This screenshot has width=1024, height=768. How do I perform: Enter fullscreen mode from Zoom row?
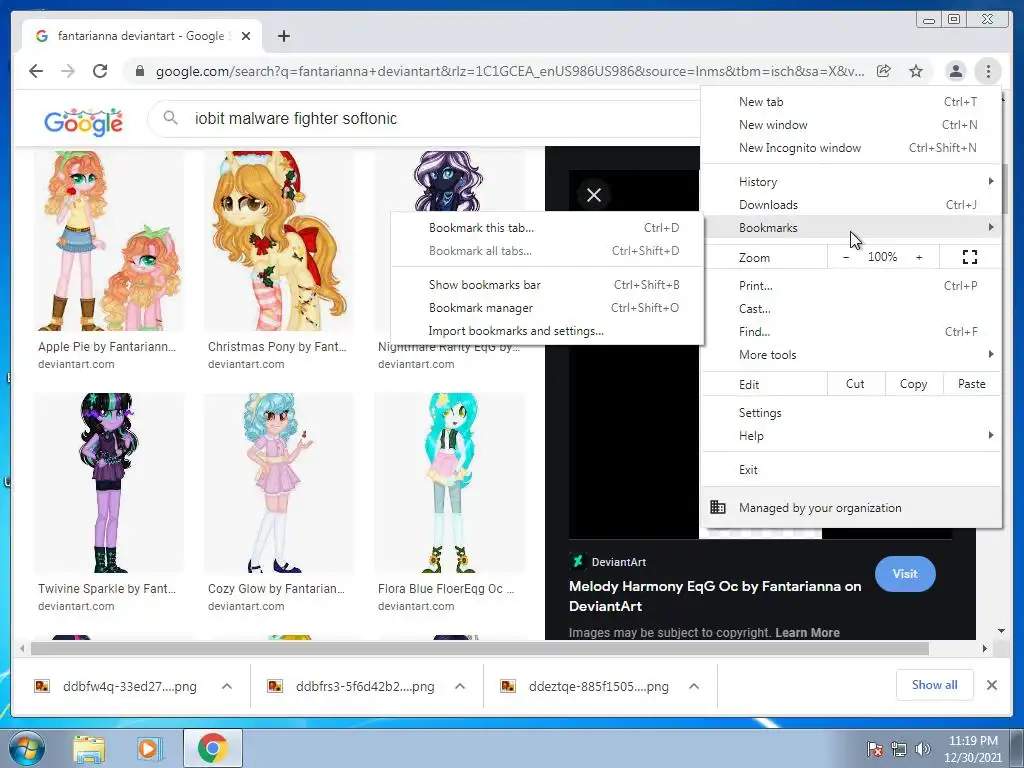tap(970, 257)
